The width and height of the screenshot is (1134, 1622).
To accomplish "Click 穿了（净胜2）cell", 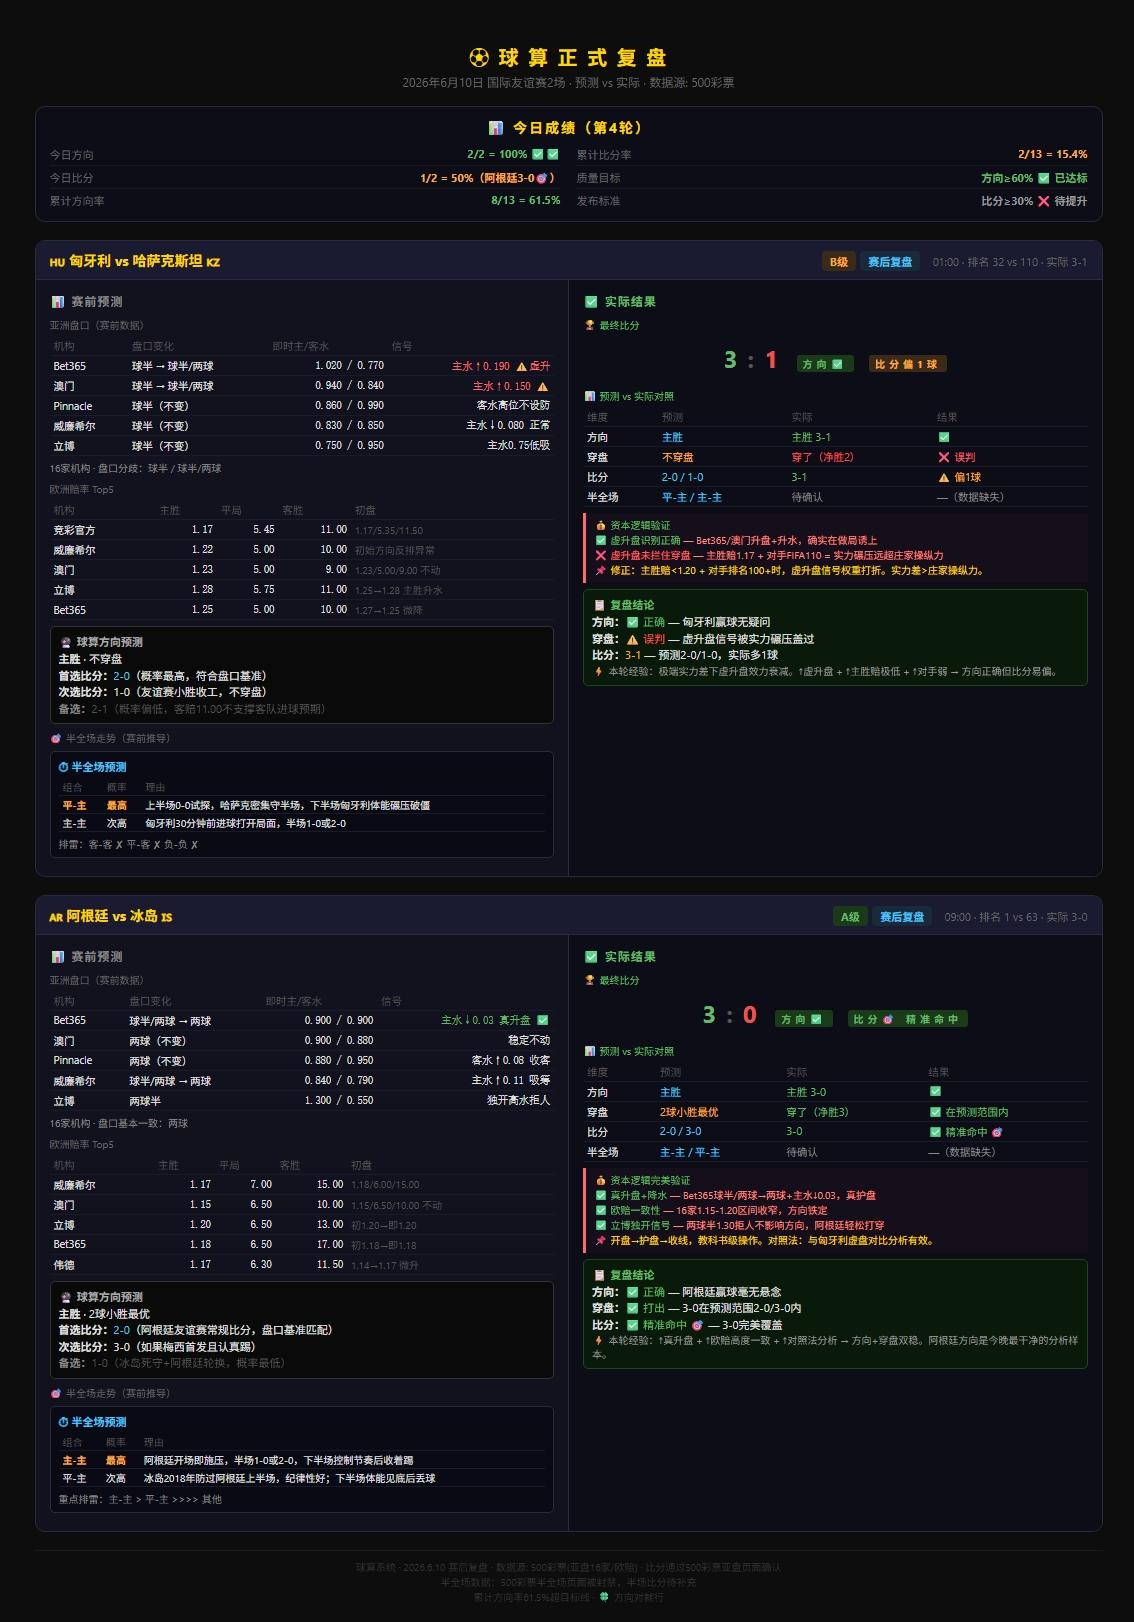I will 823,457.
